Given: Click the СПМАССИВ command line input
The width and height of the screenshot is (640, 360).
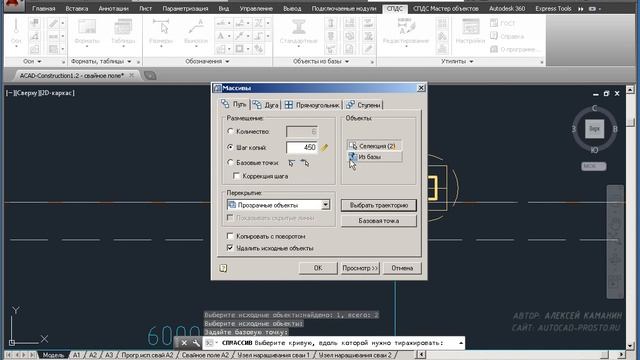Looking at the screenshot, I should click(333, 343).
